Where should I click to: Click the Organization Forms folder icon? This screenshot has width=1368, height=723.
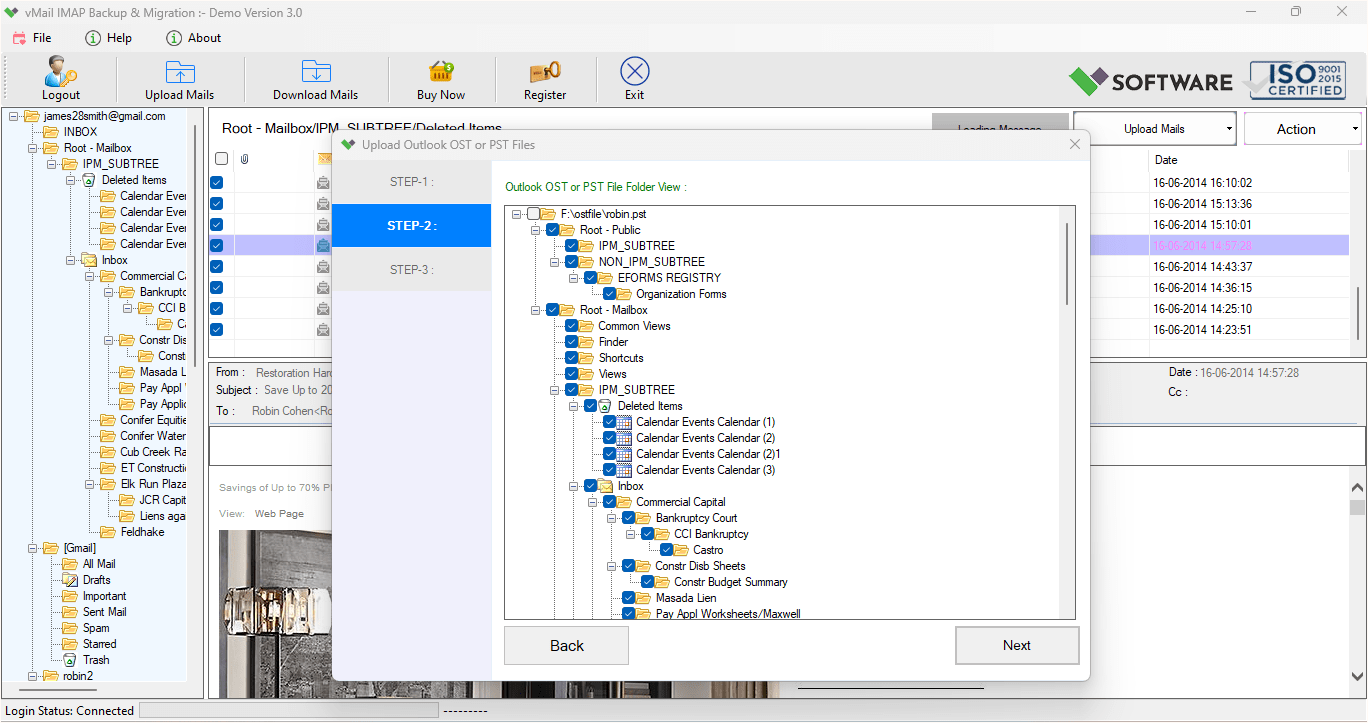click(x=624, y=294)
